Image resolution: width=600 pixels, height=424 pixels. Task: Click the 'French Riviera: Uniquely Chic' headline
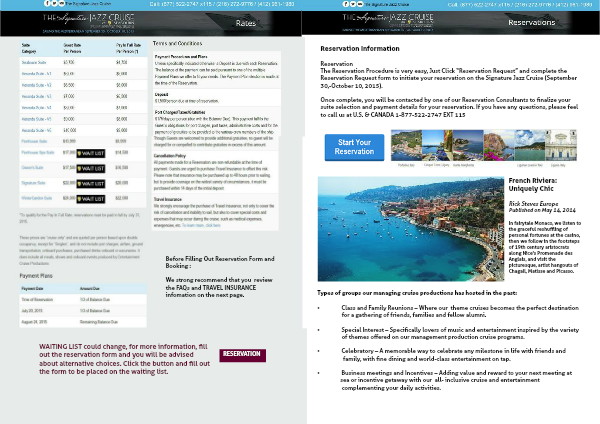533,184
